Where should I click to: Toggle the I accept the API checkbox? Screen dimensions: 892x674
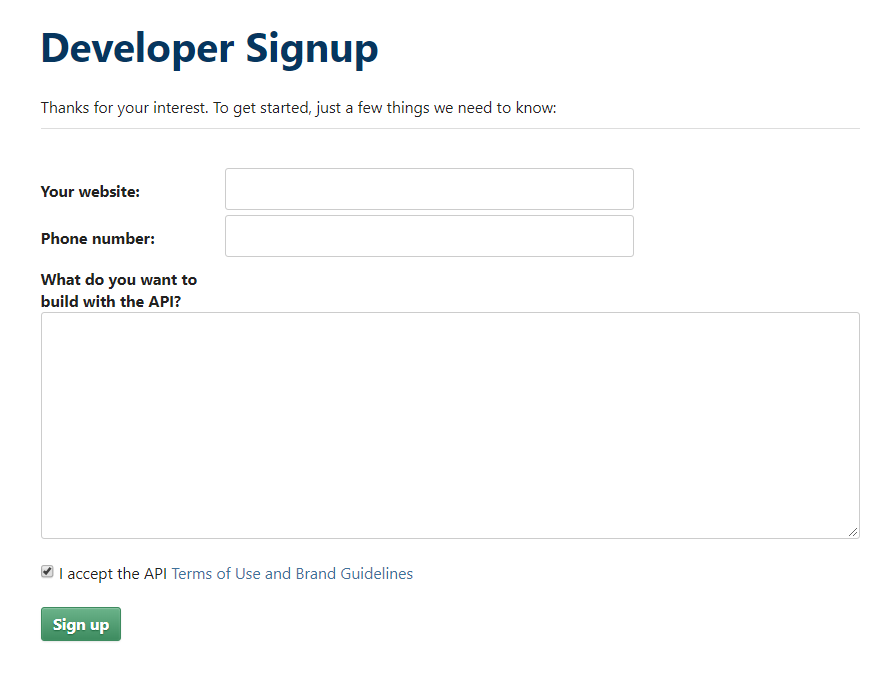47,572
